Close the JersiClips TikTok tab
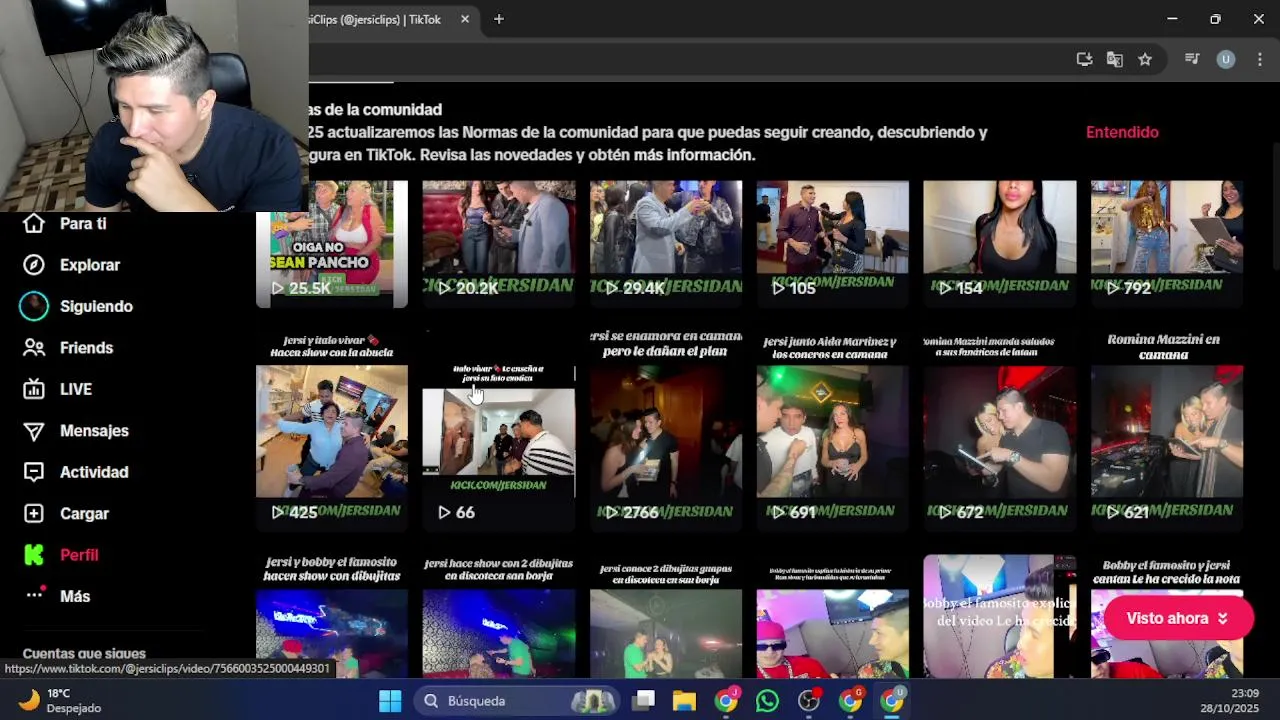 [465, 19]
